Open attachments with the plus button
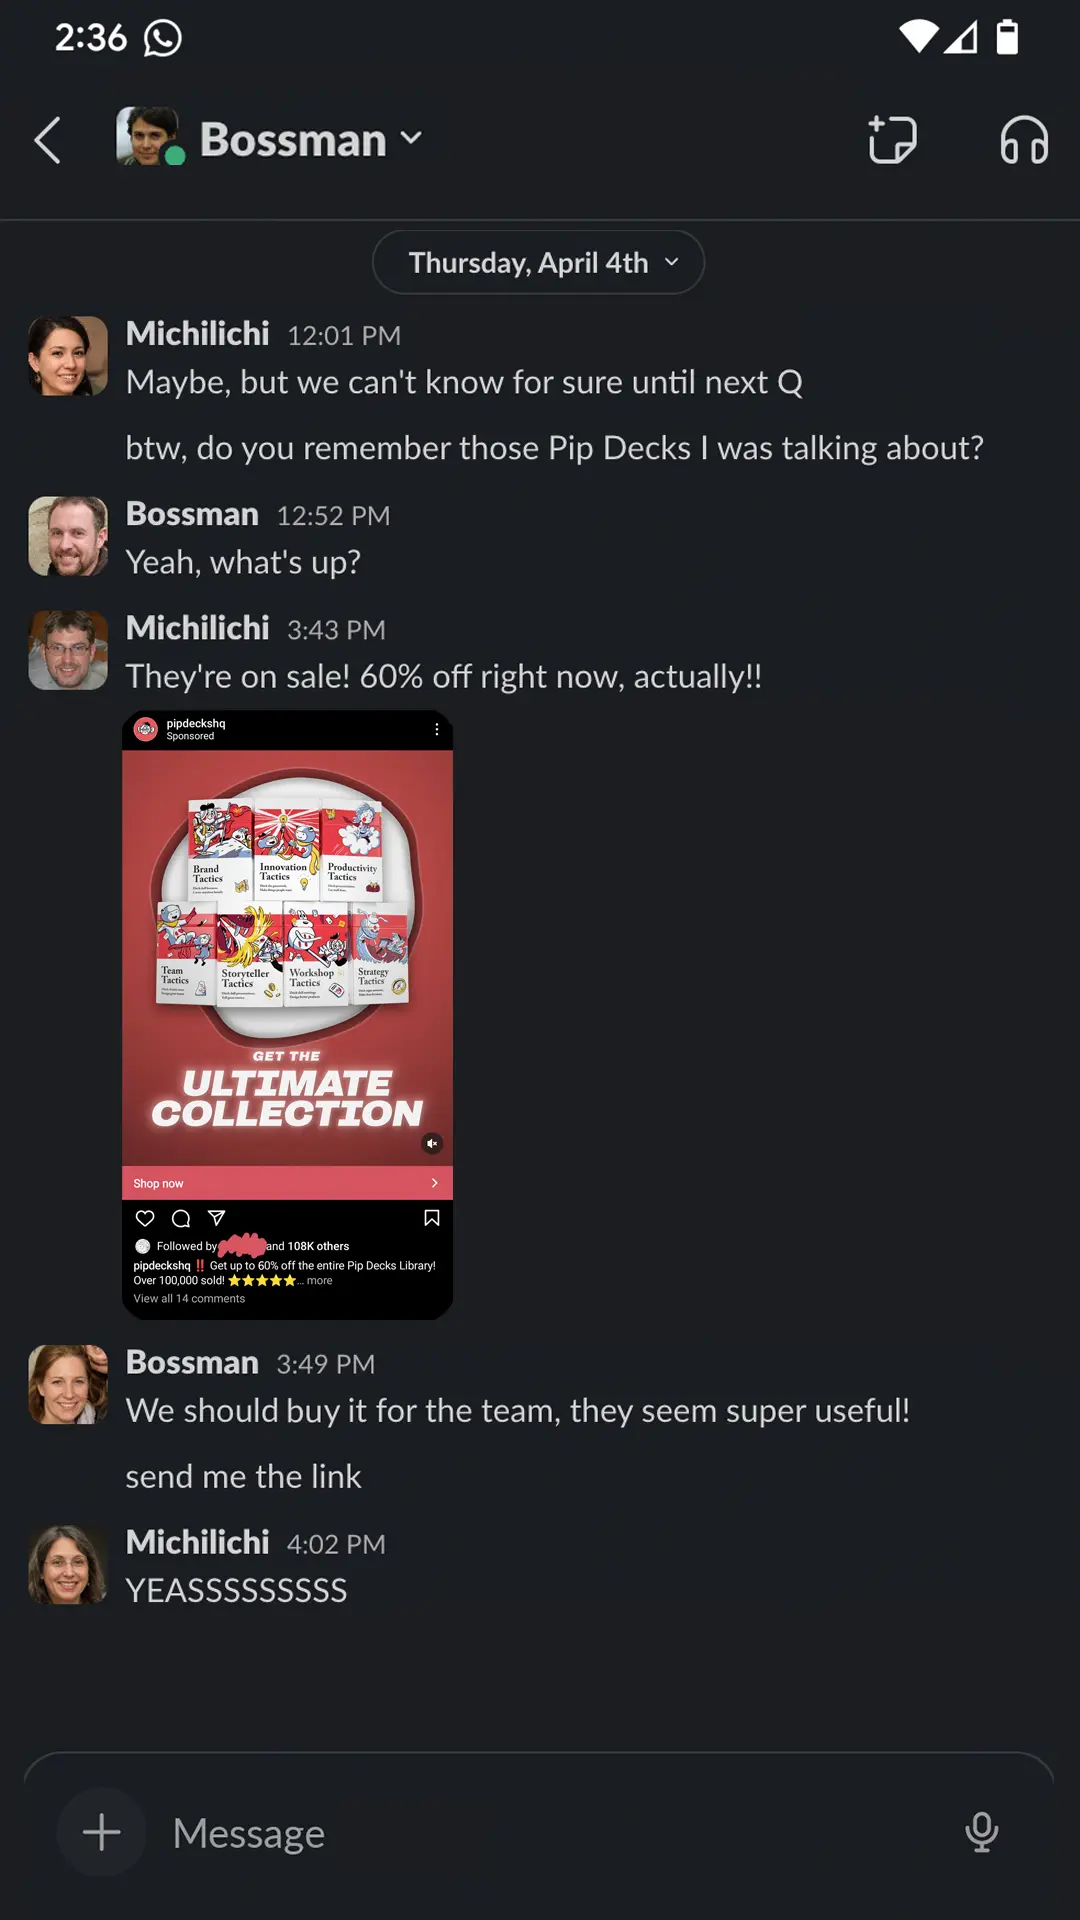 [x=101, y=1832]
